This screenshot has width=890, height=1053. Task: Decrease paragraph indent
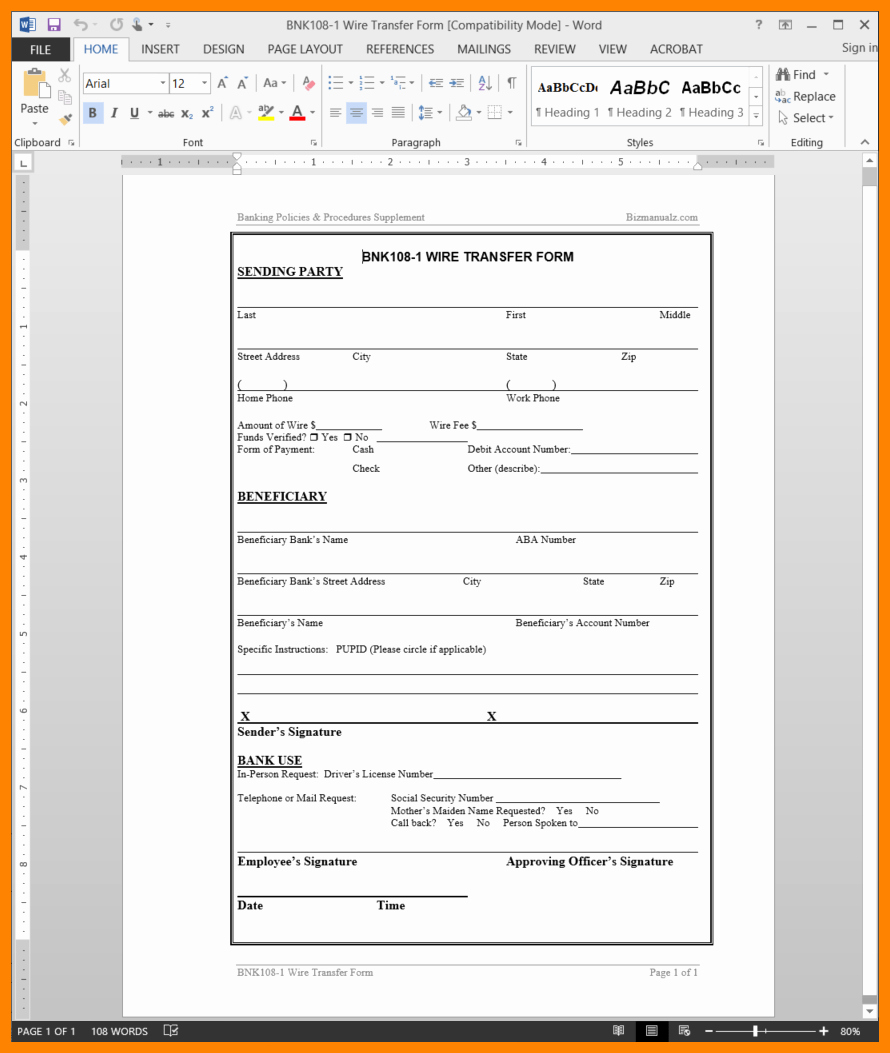436,83
